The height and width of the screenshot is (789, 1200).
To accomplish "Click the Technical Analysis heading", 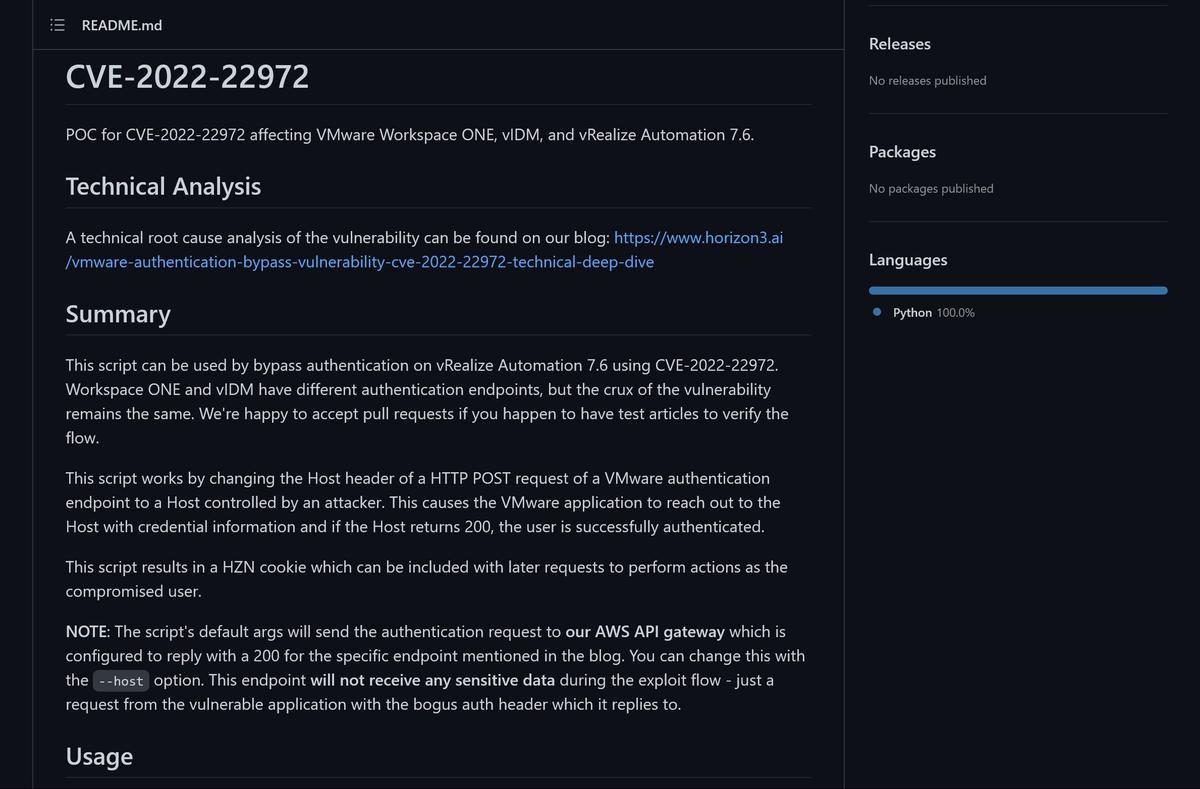I will pyautogui.click(x=163, y=186).
